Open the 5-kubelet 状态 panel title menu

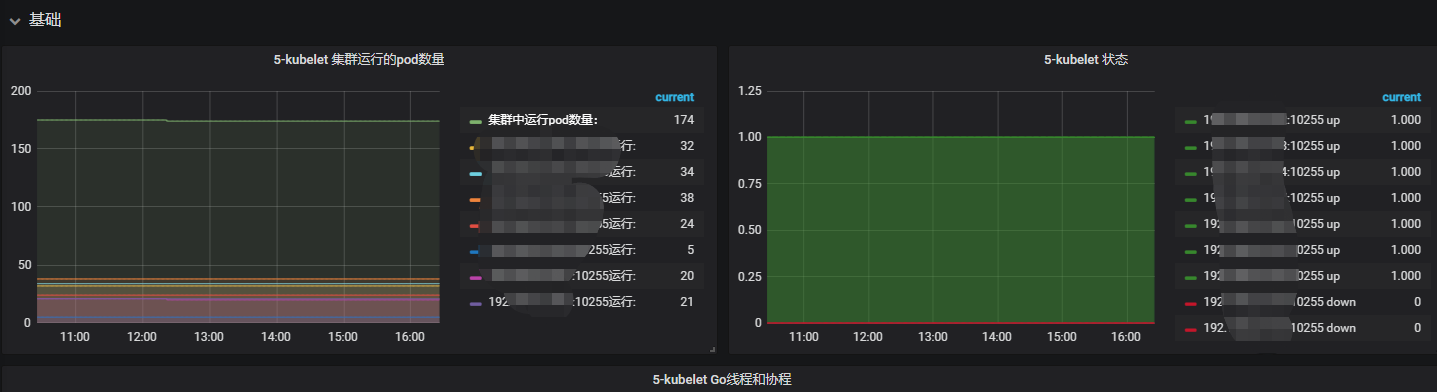coord(1086,60)
